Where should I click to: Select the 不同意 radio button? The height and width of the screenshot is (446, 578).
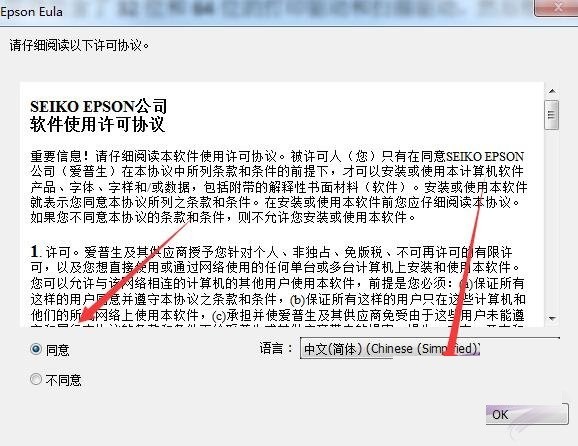36,379
